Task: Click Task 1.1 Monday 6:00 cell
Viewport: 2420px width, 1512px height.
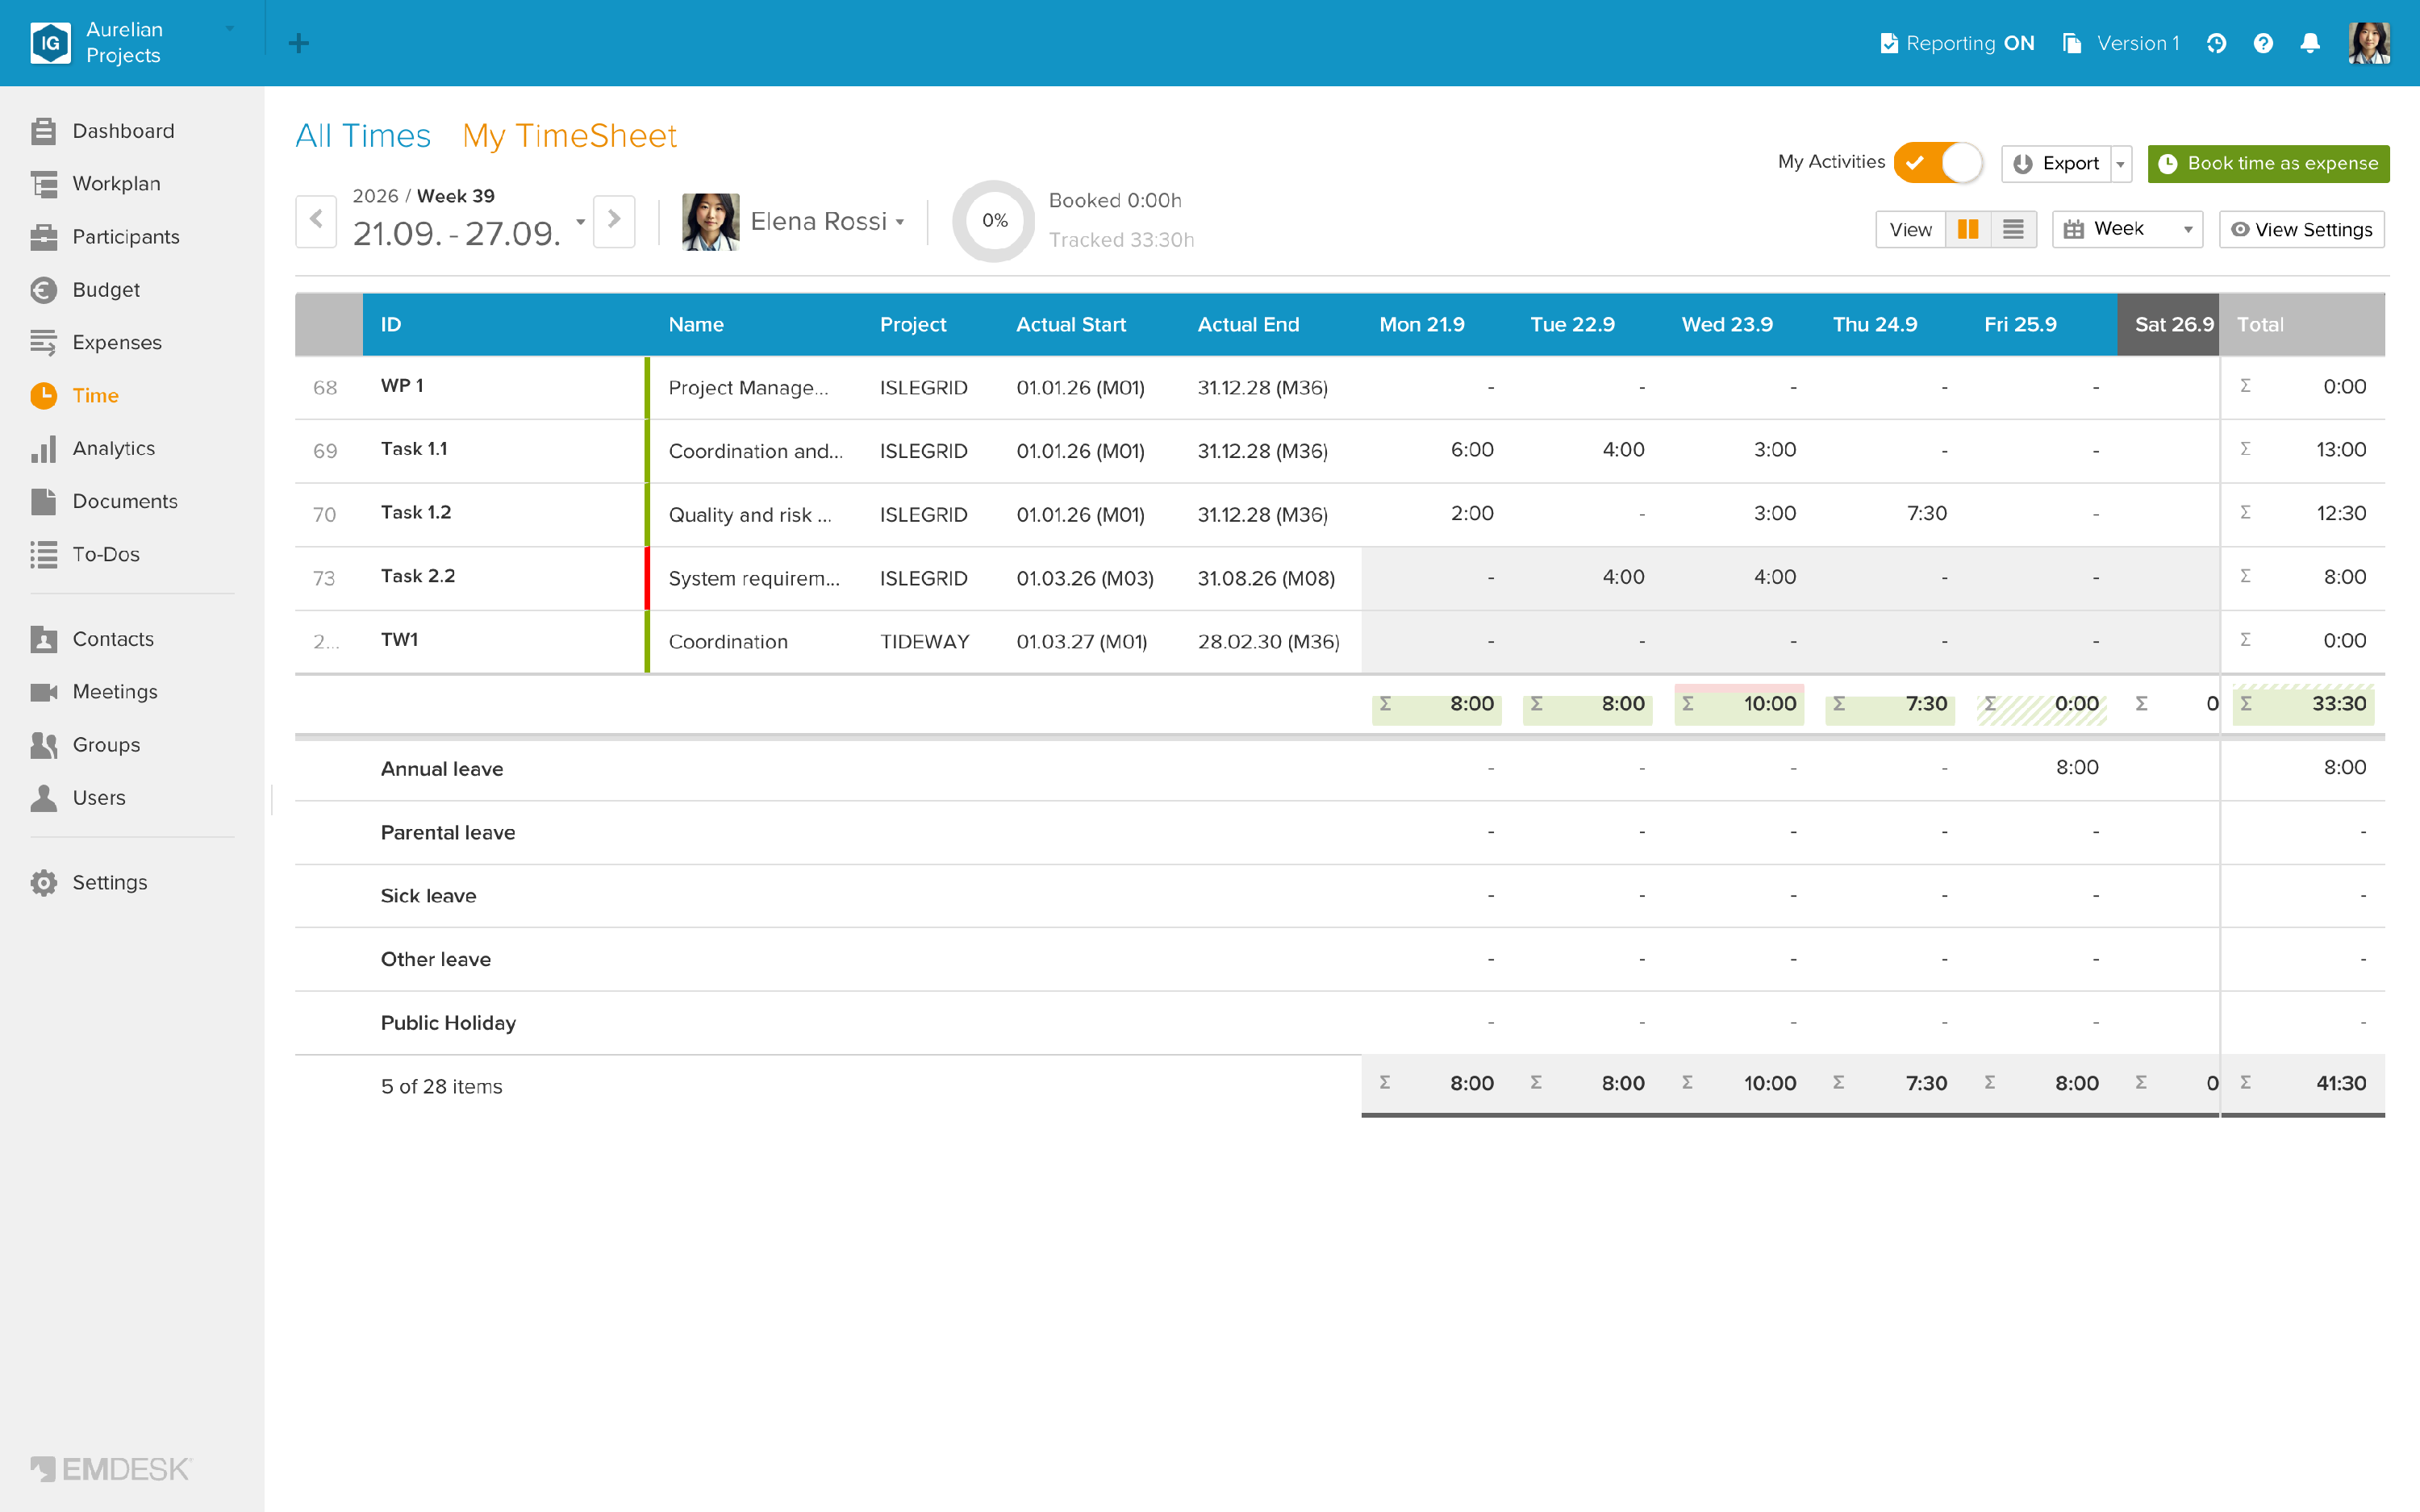Action: point(1436,451)
